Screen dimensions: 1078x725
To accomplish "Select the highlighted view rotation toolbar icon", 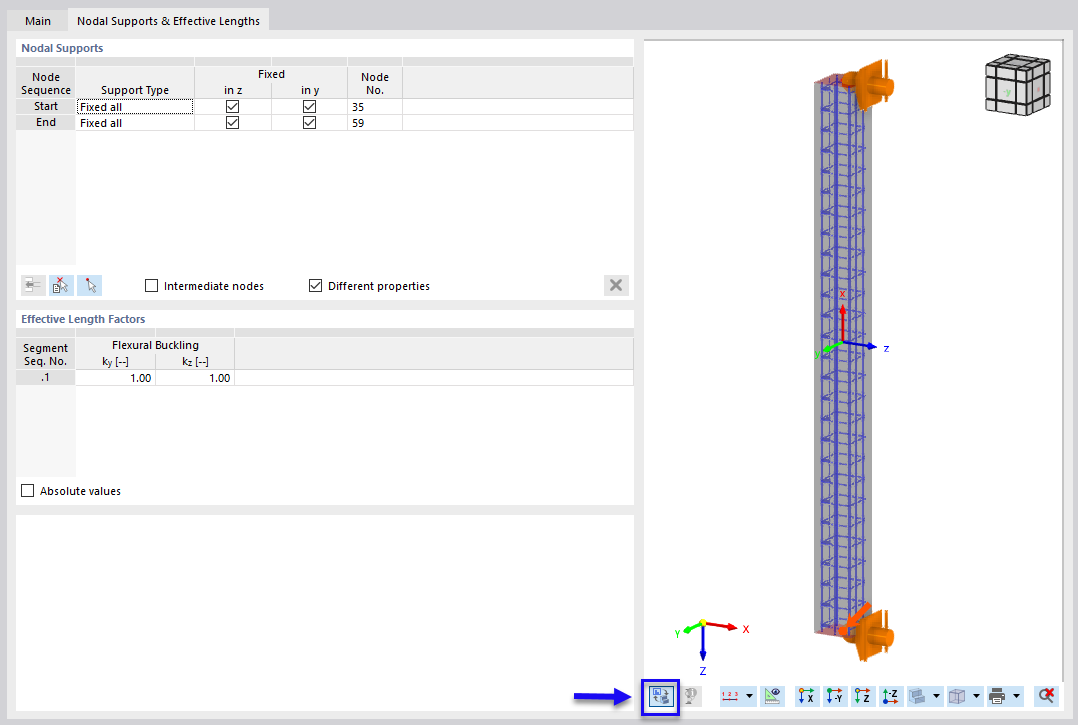I will point(660,696).
